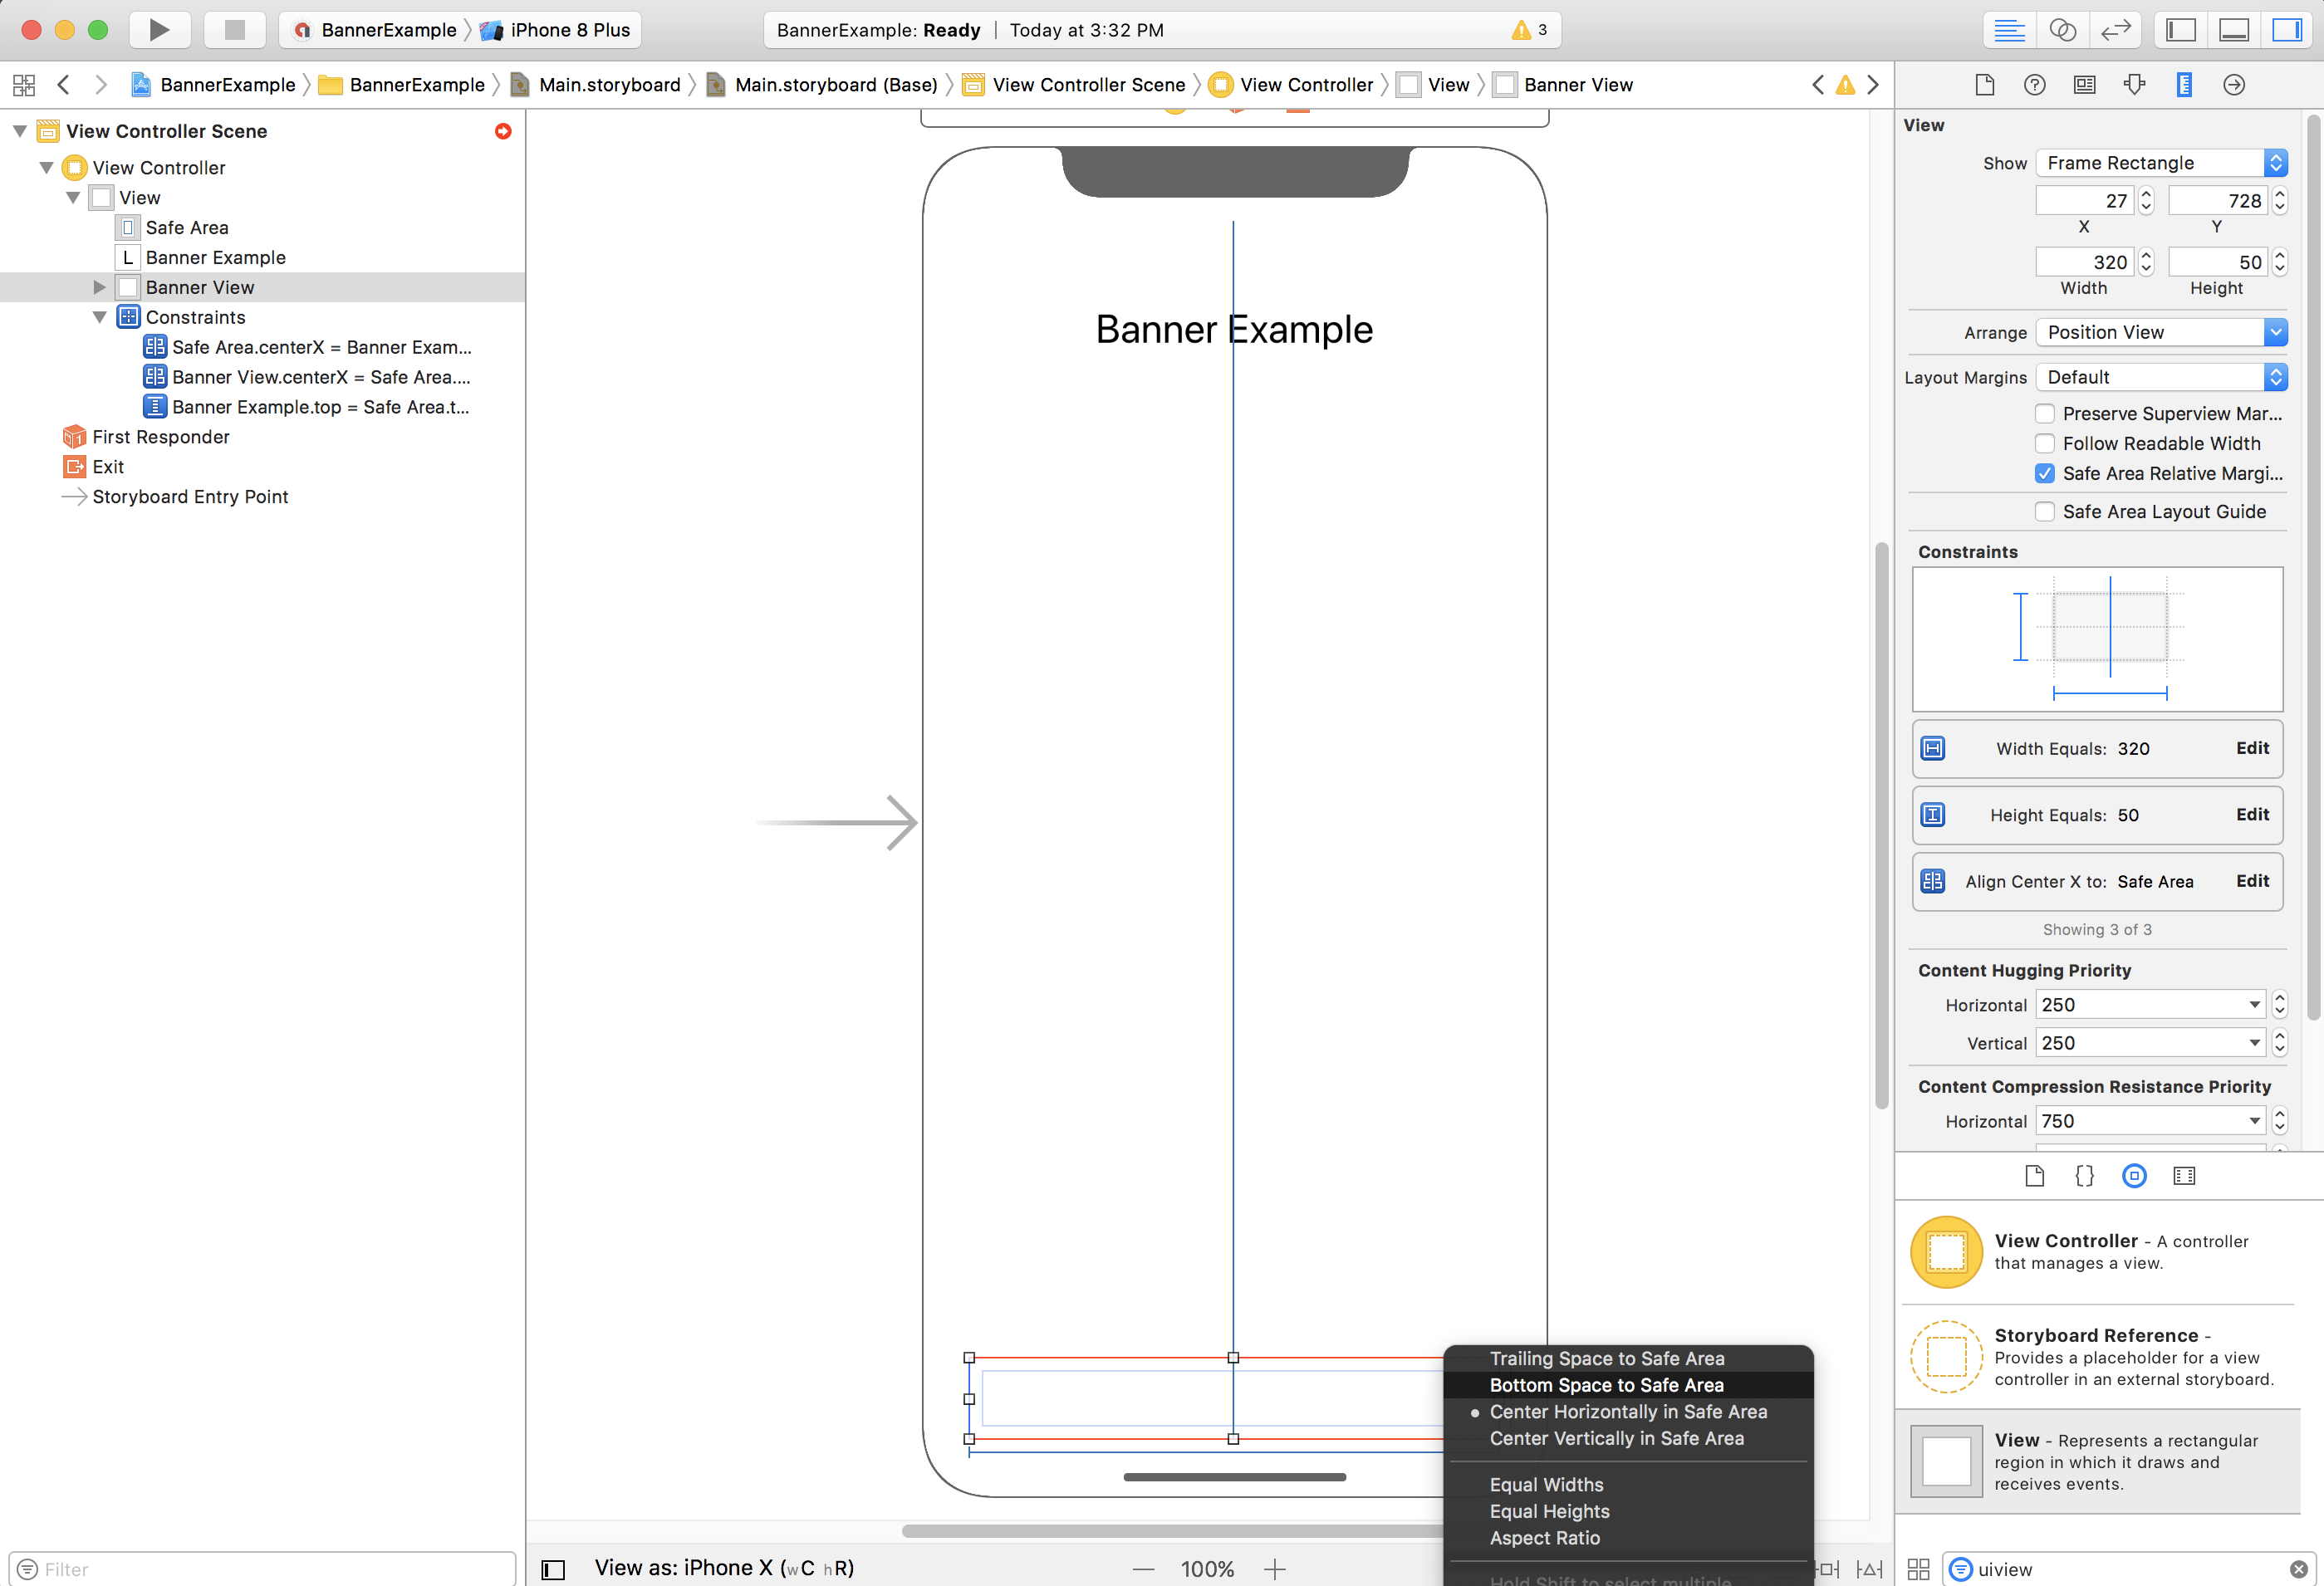The height and width of the screenshot is (1586, 2324).
Task: Edit the Width Equals 320 constraint
Action: [2251, 748]
